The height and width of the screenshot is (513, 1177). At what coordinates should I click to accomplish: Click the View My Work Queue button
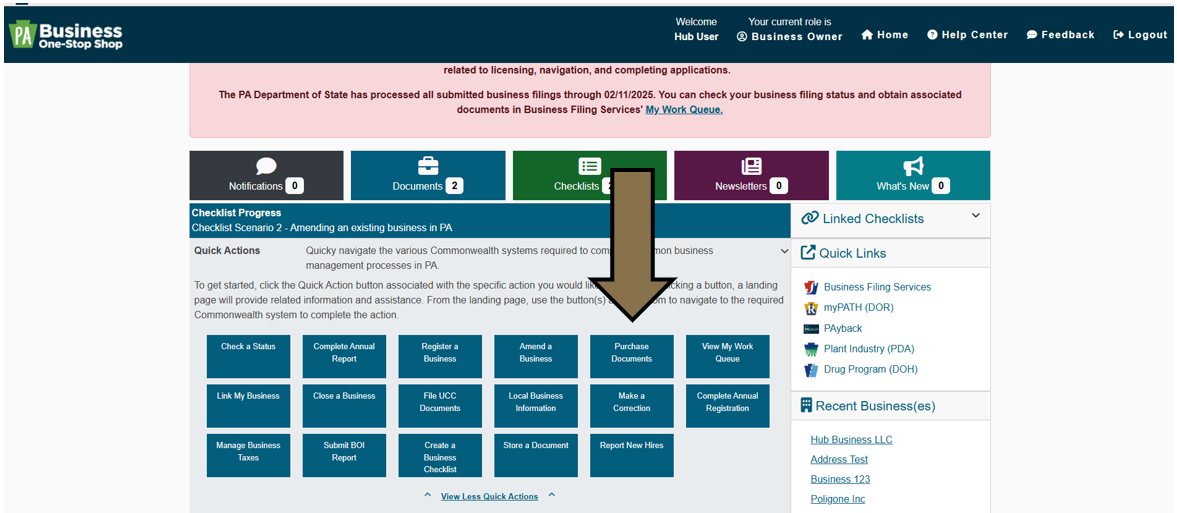[x=727, y=356]
